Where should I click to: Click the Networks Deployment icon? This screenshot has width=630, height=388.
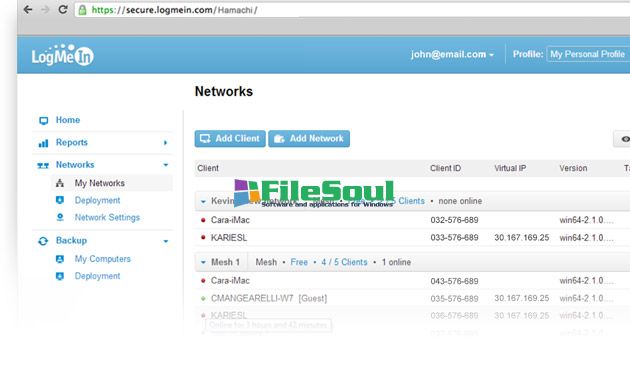coord(60,200)
